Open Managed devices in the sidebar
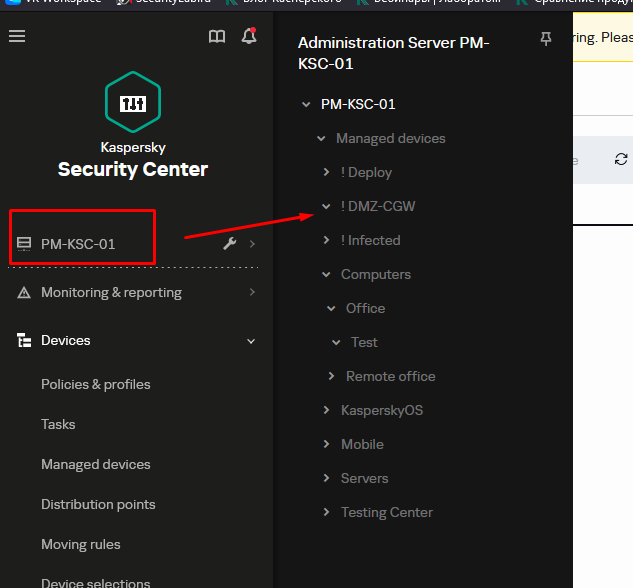This screenshot has height=588, width=633. (x=96, y=464)
